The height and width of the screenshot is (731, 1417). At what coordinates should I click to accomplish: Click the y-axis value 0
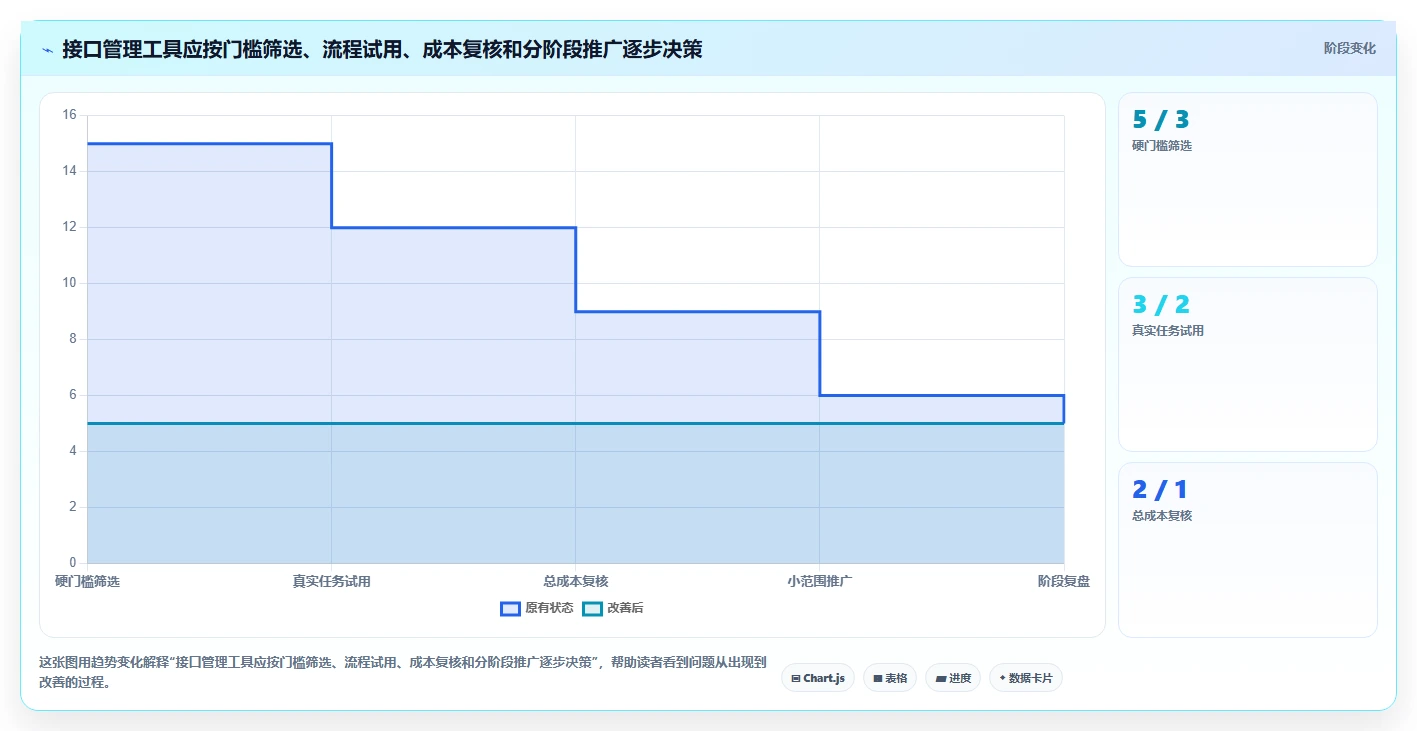tap(73, 563)
